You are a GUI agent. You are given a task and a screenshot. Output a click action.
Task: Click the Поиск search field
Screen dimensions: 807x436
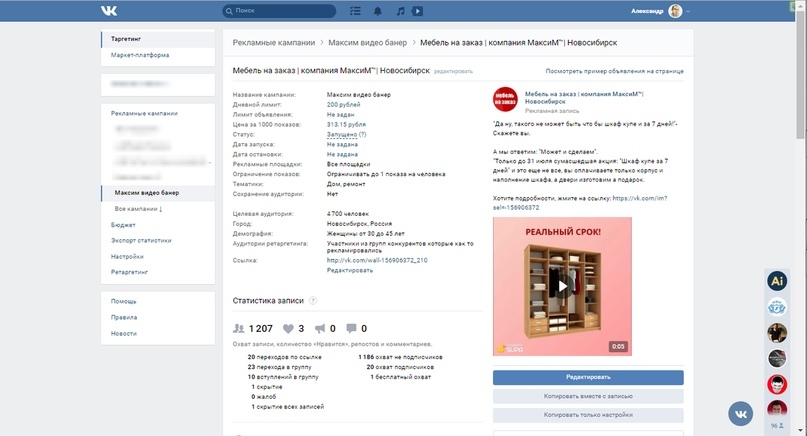279,11
